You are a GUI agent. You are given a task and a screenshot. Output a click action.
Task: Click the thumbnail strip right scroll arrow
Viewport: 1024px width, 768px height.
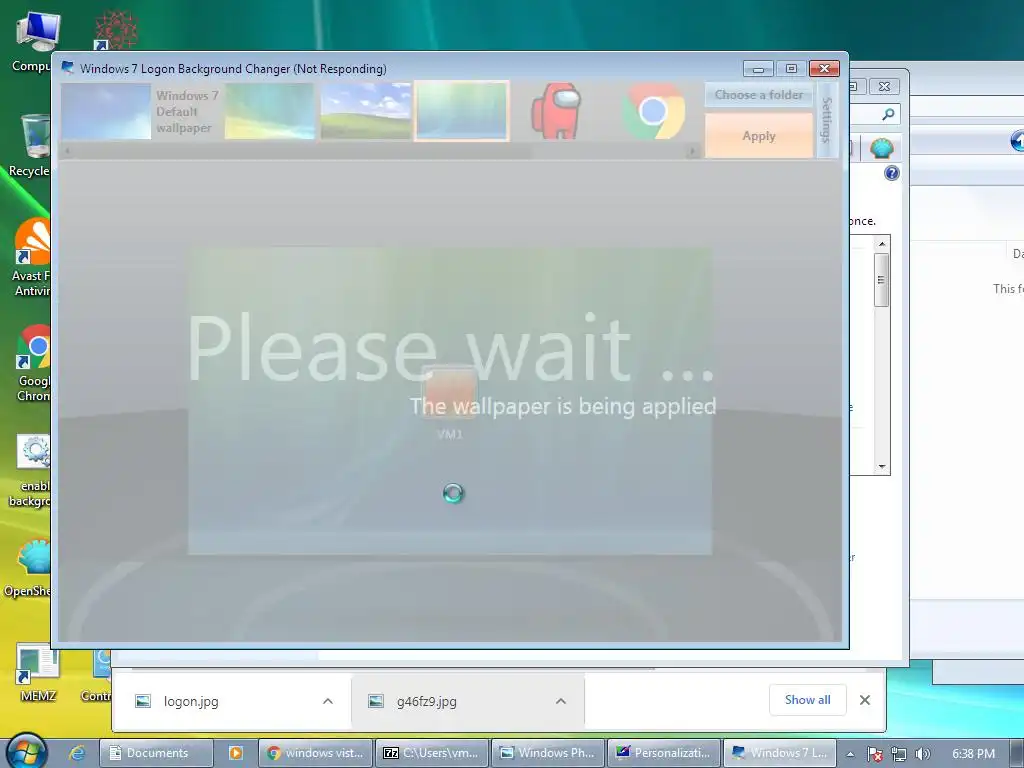click(692, 152)
